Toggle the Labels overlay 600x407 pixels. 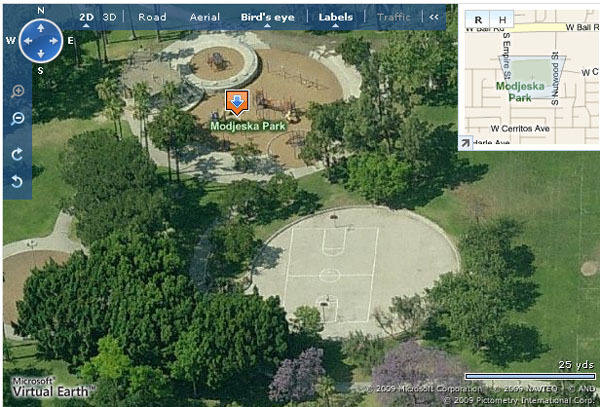pyautogui.click(x=336, y=17)
